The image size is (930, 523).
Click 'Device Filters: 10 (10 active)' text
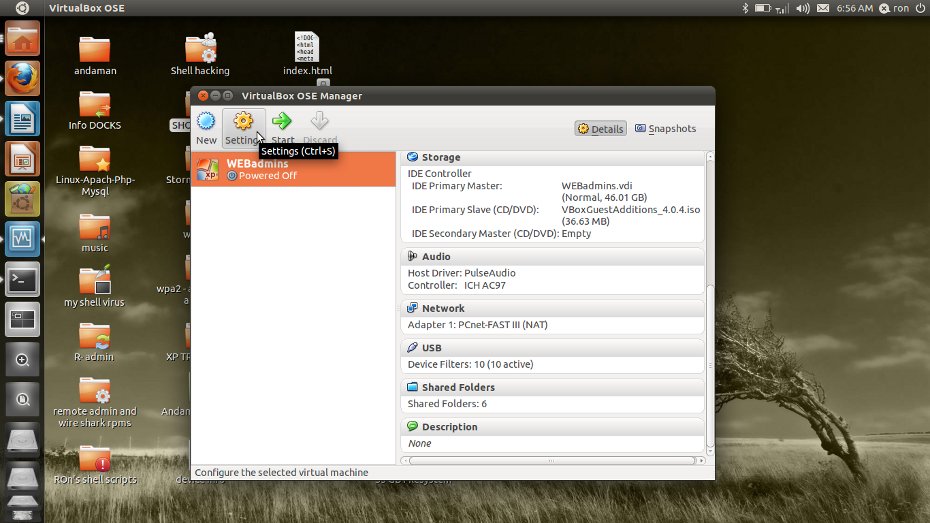pos(470,364)
